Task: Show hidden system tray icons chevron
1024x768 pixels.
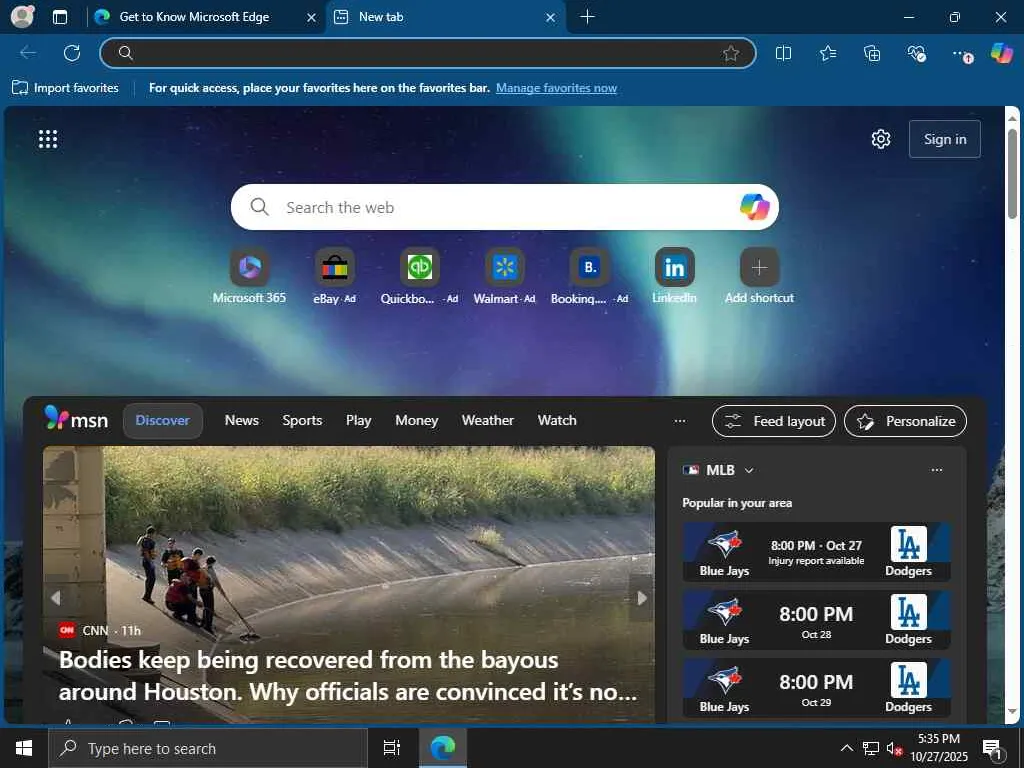Action: (846, 748)
